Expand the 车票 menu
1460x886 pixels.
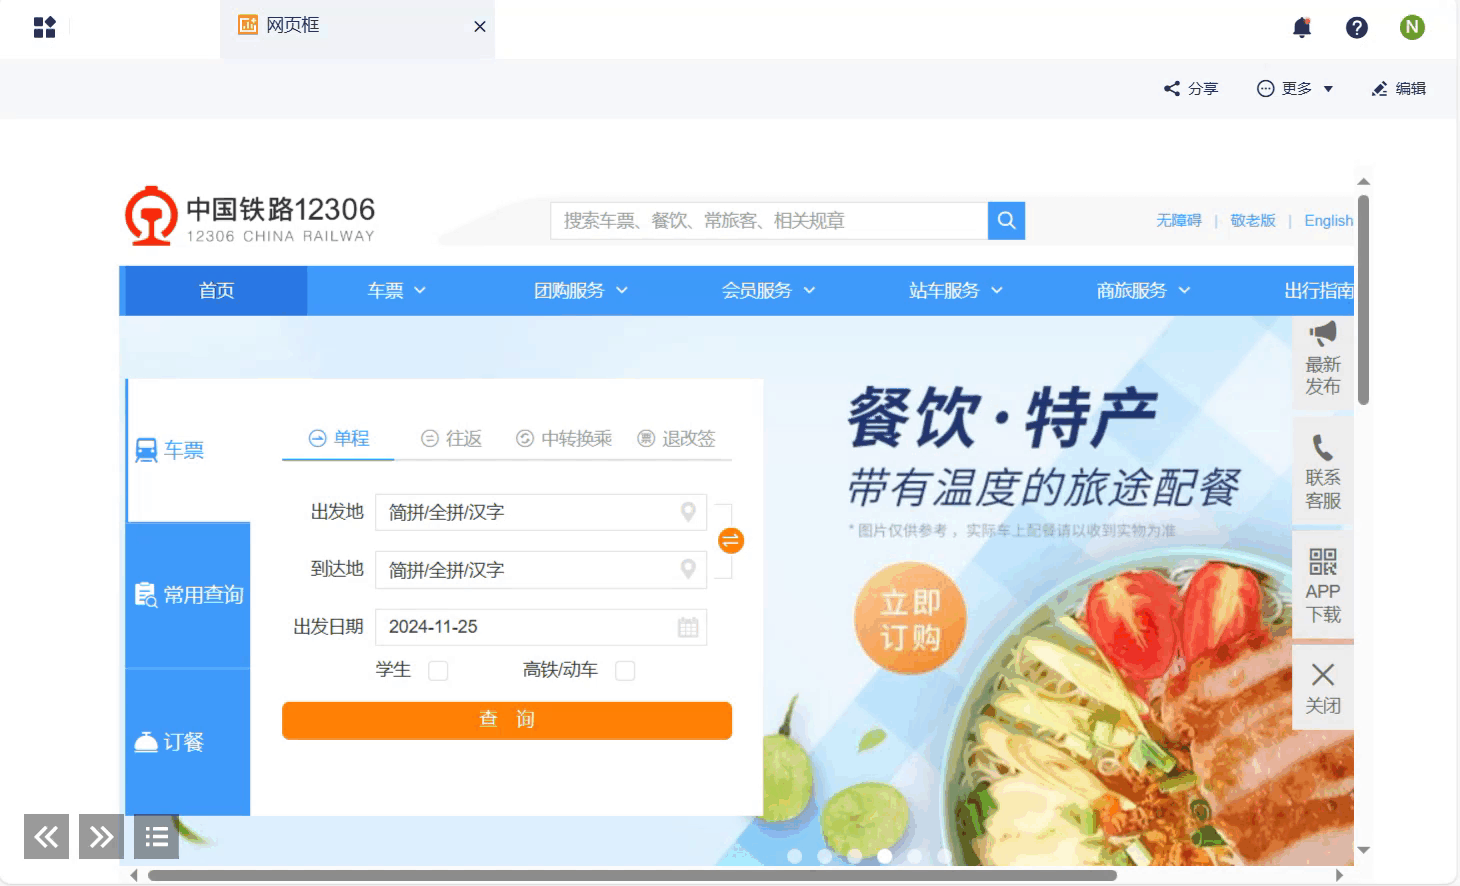click(396, 290)
